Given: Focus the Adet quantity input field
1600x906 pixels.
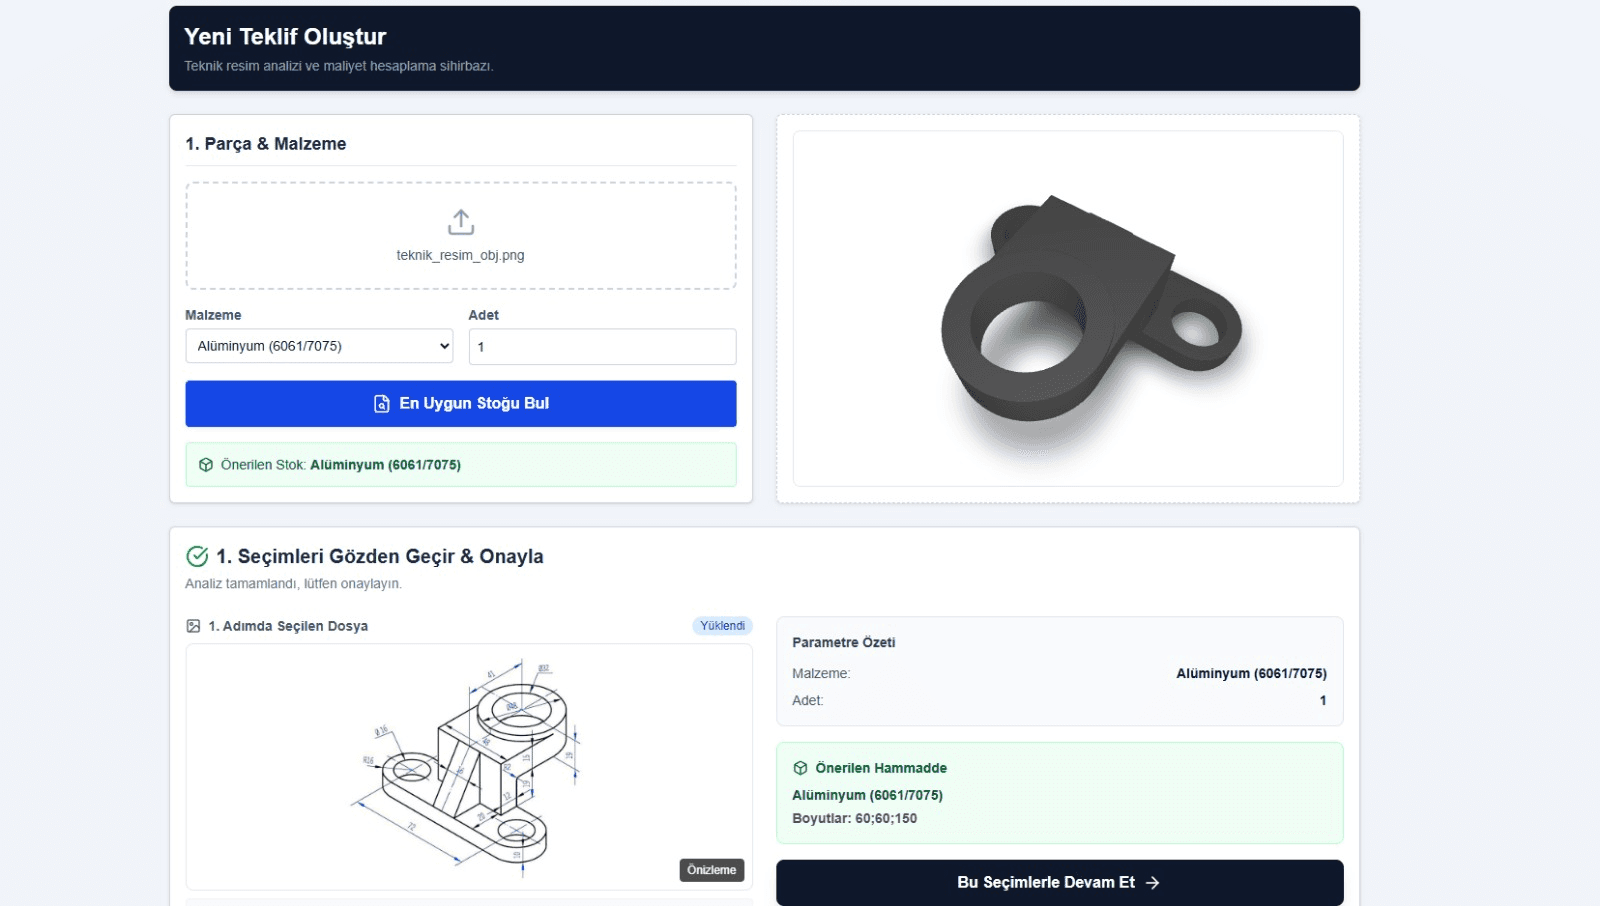Looking at the screenshot, I should tap(602, 347).
